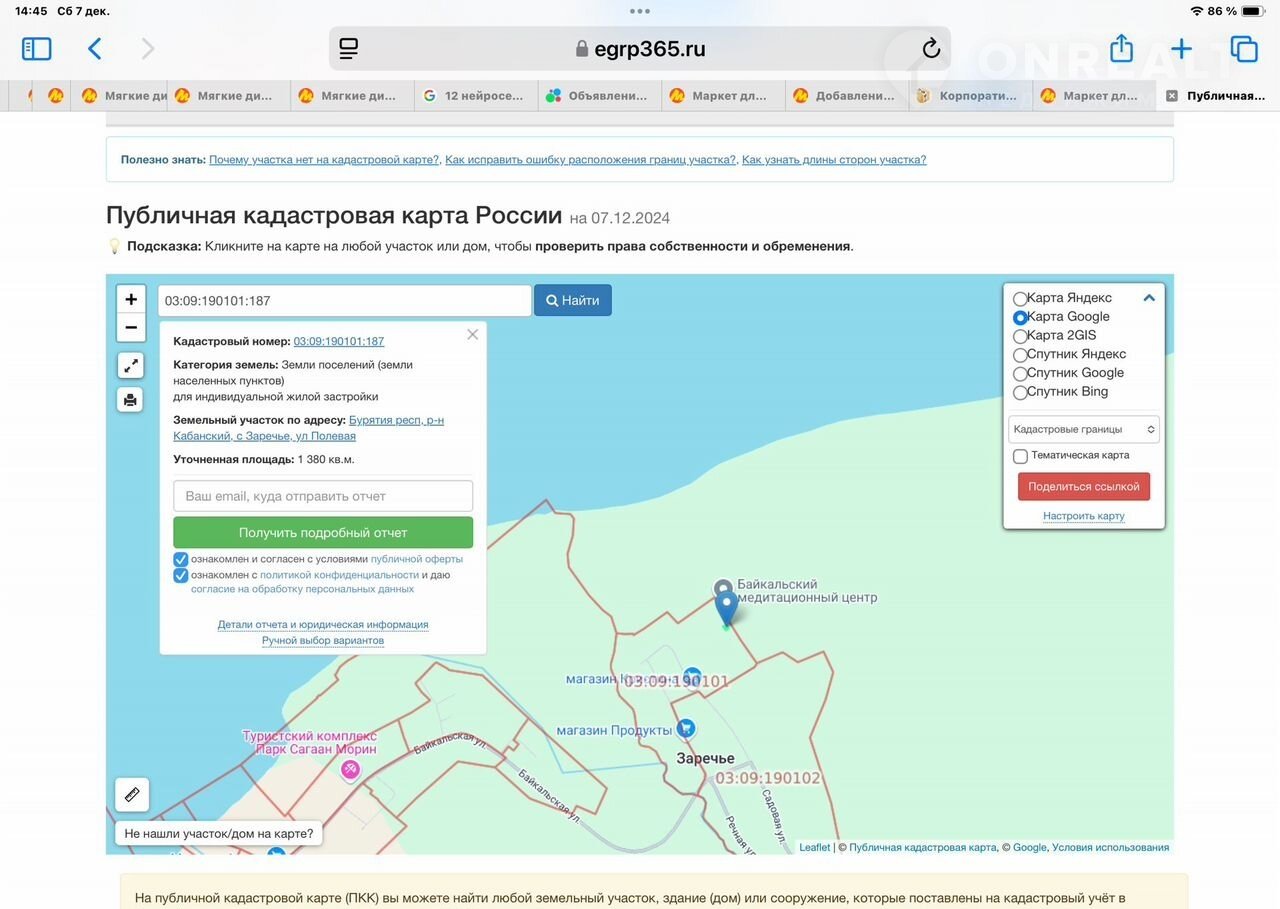Switch to the 12 нейросе... tab
Screen dimensions: 1280x909
[475, 96]
